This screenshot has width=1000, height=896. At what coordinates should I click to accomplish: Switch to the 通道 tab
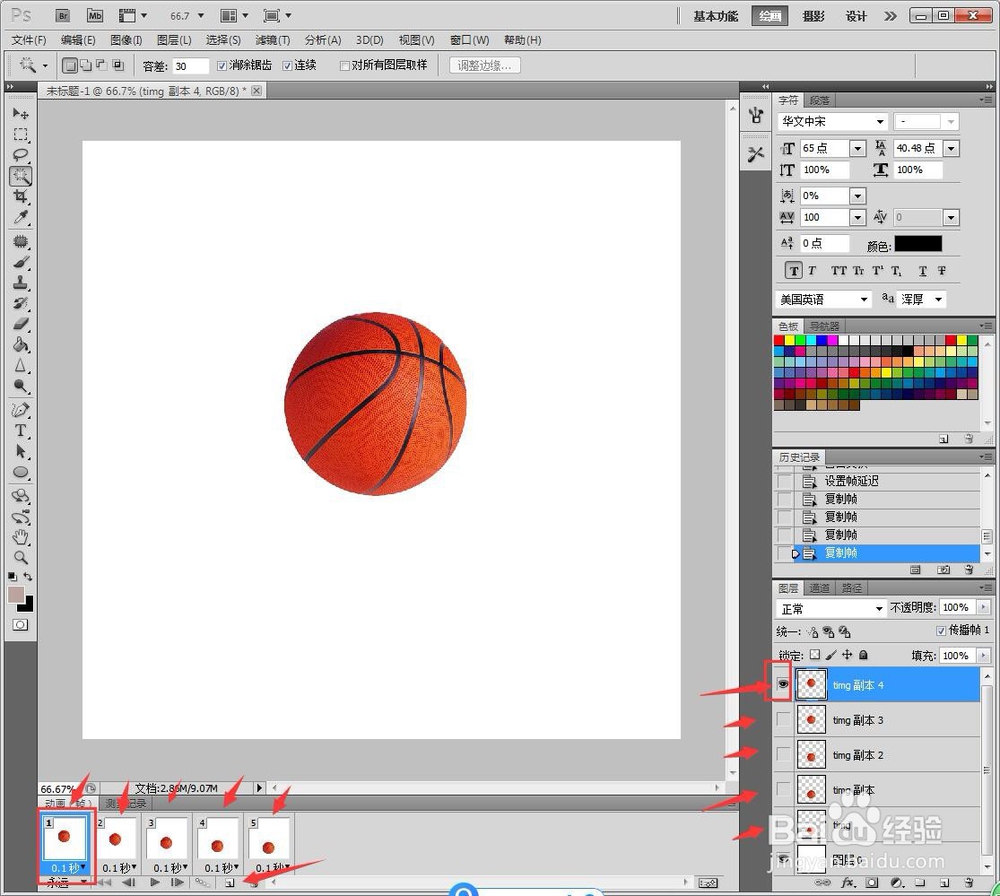821,588
